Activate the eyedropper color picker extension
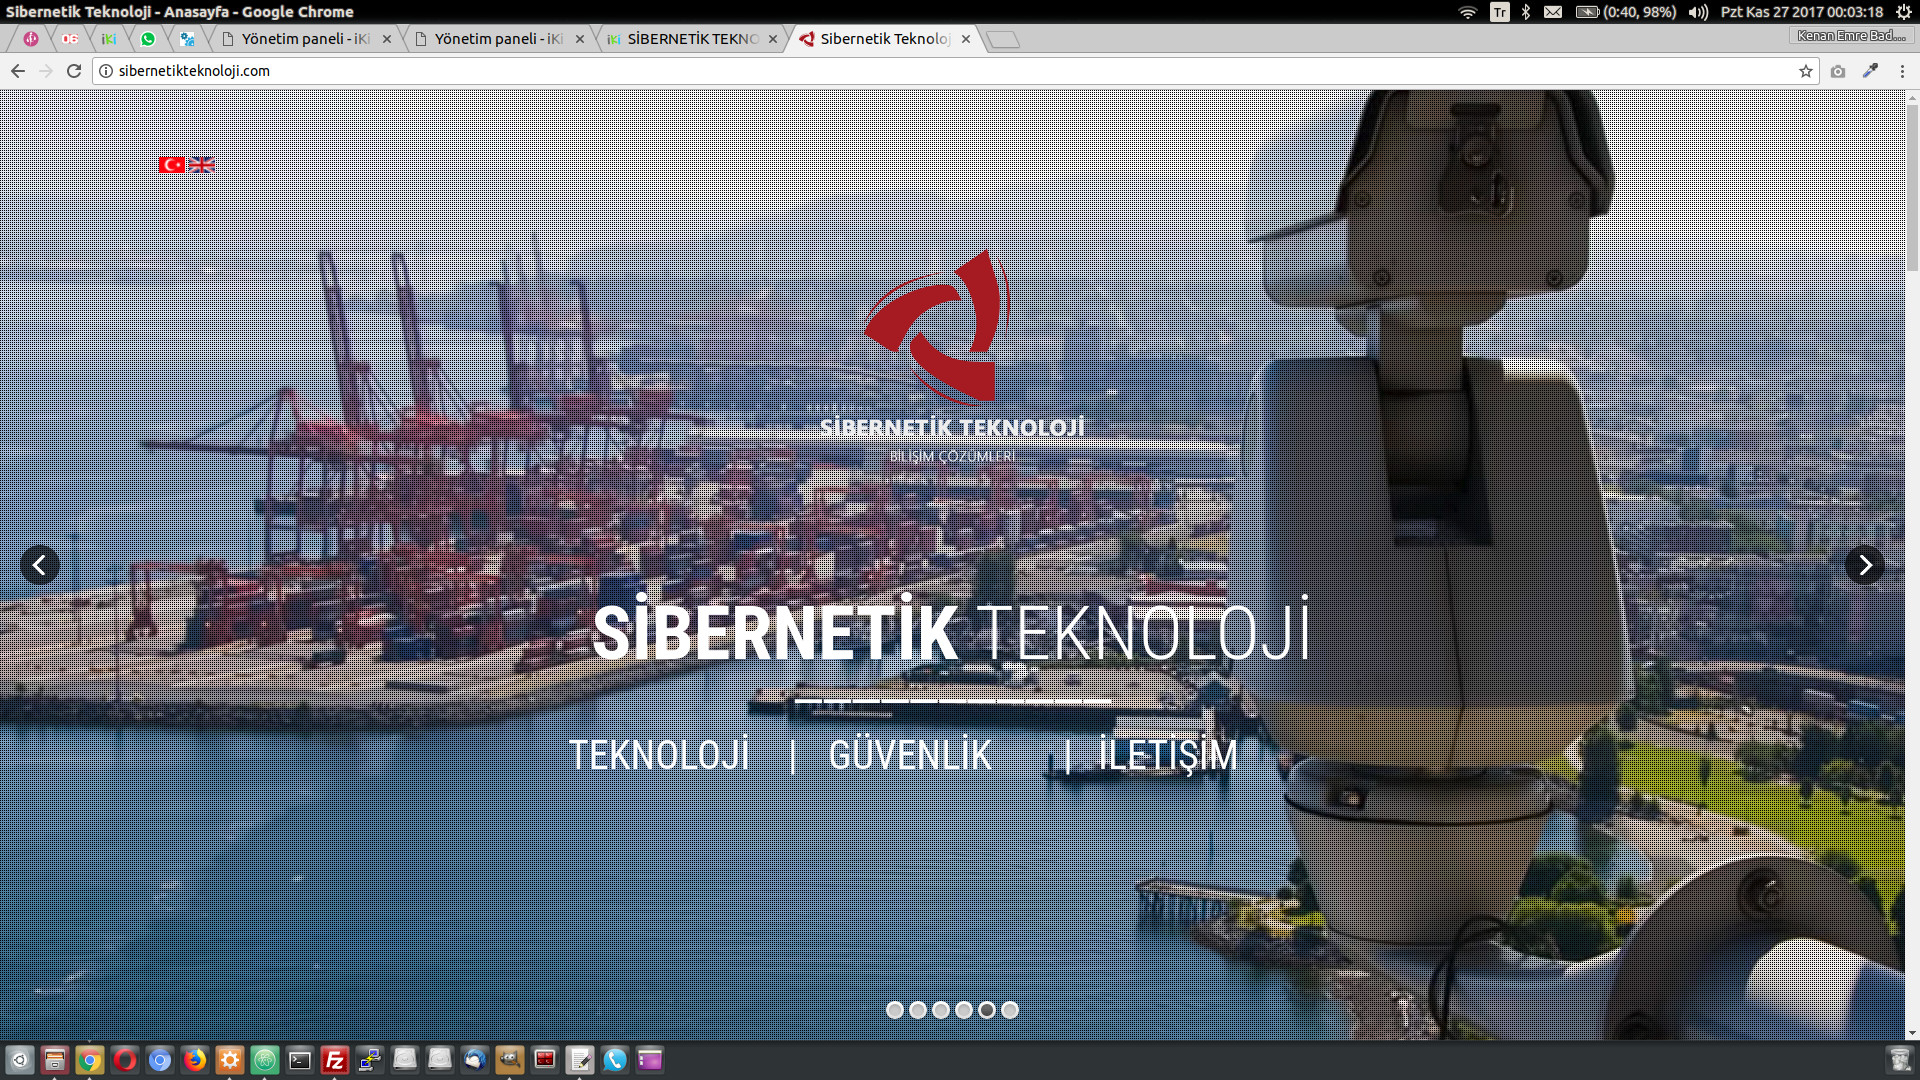 (x=1870, y=71)
